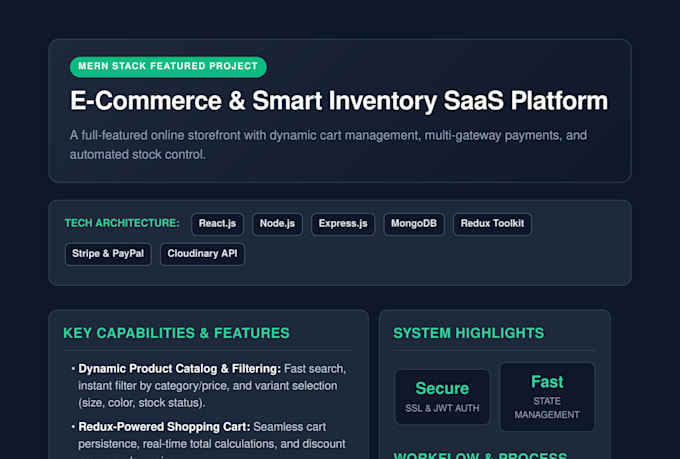
Task: Click the Dynamic Product Catalog & Filtering item
Action: click(x=212, y=386)
